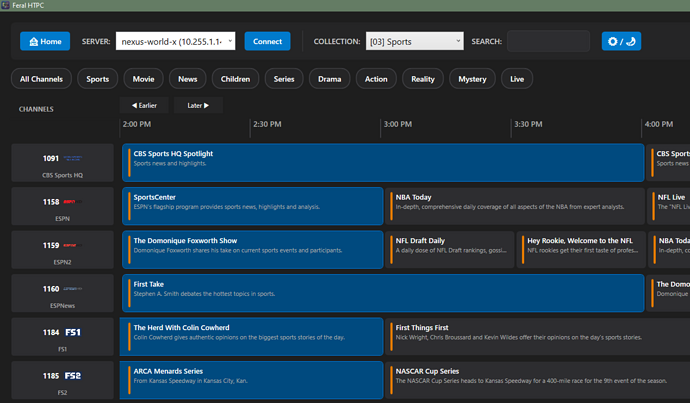Select the Action category filter
The height and width of the screenshot is (403, 690).
click(376, 79)
